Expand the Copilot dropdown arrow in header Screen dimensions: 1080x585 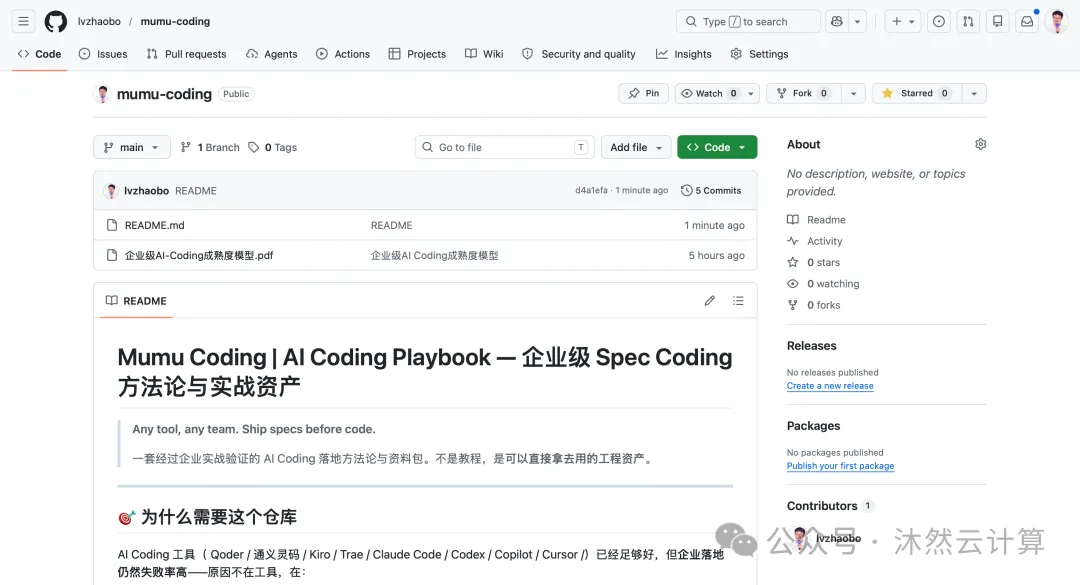click(x=858, y=21)
